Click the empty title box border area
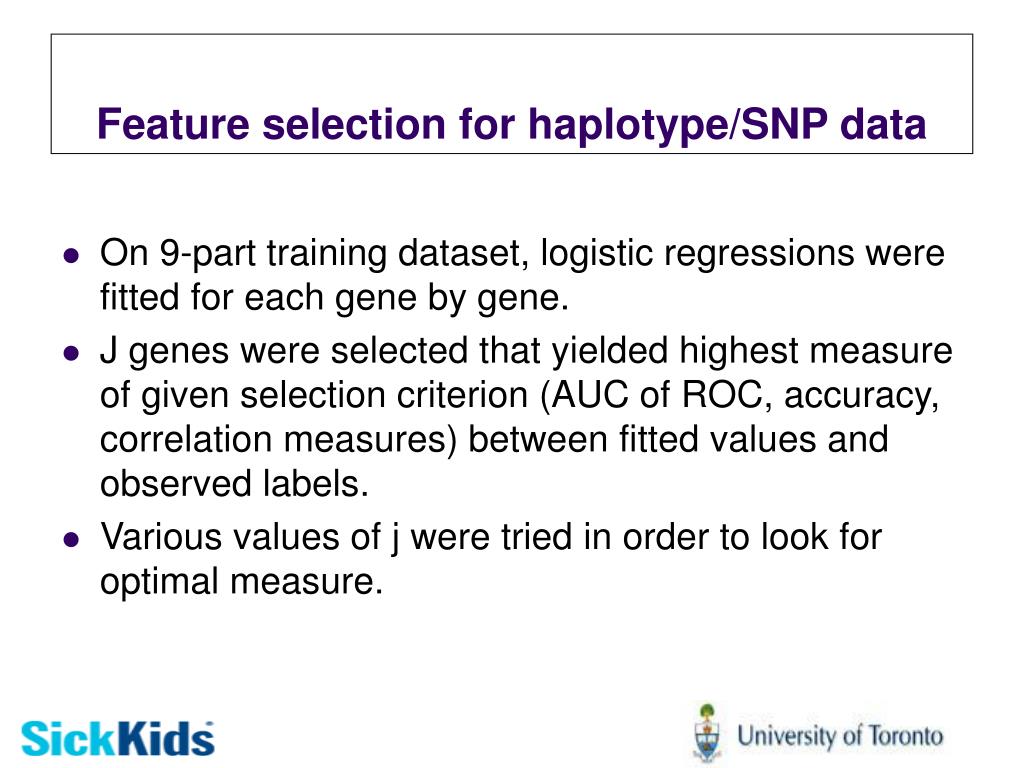 point(511,65)
